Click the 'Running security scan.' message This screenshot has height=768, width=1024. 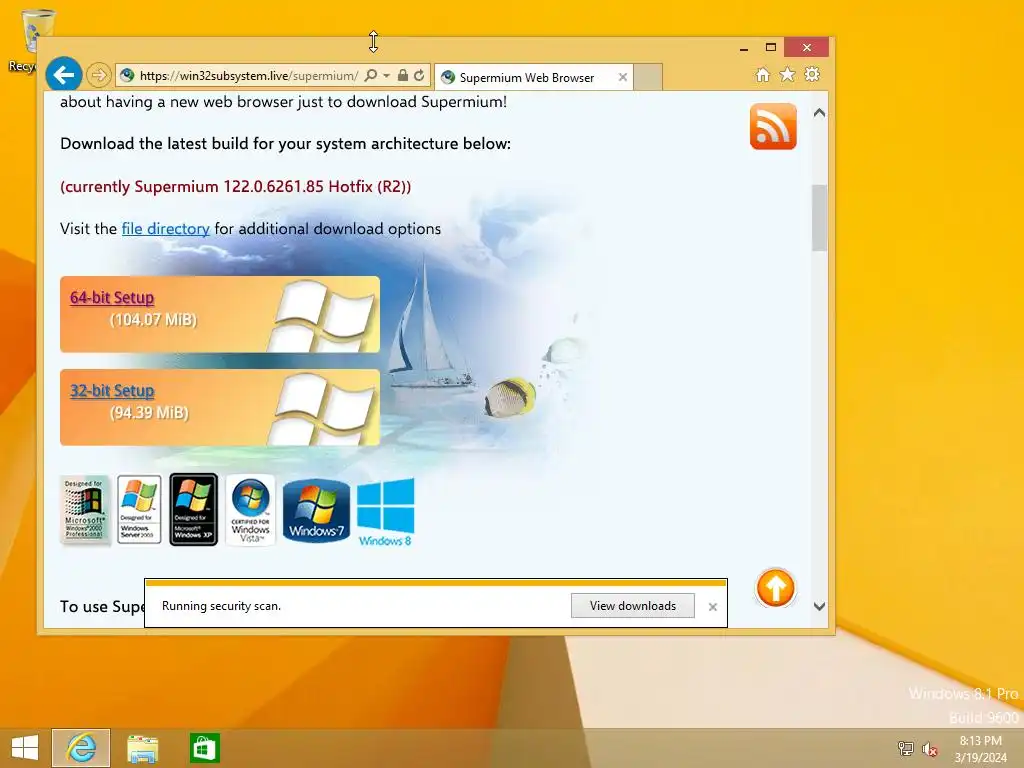coord(221,605)
